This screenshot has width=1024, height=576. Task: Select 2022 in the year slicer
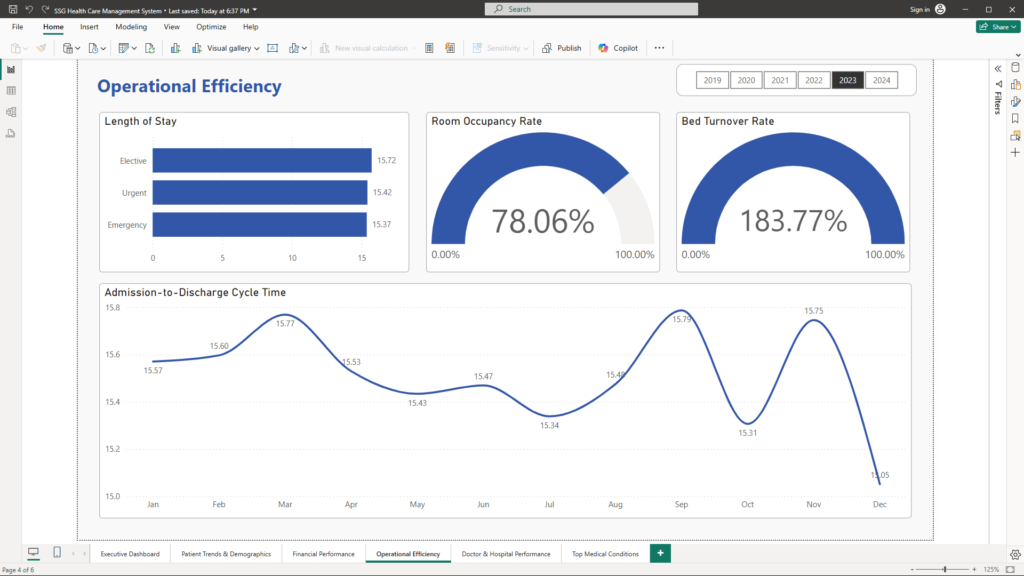(814, 80)
